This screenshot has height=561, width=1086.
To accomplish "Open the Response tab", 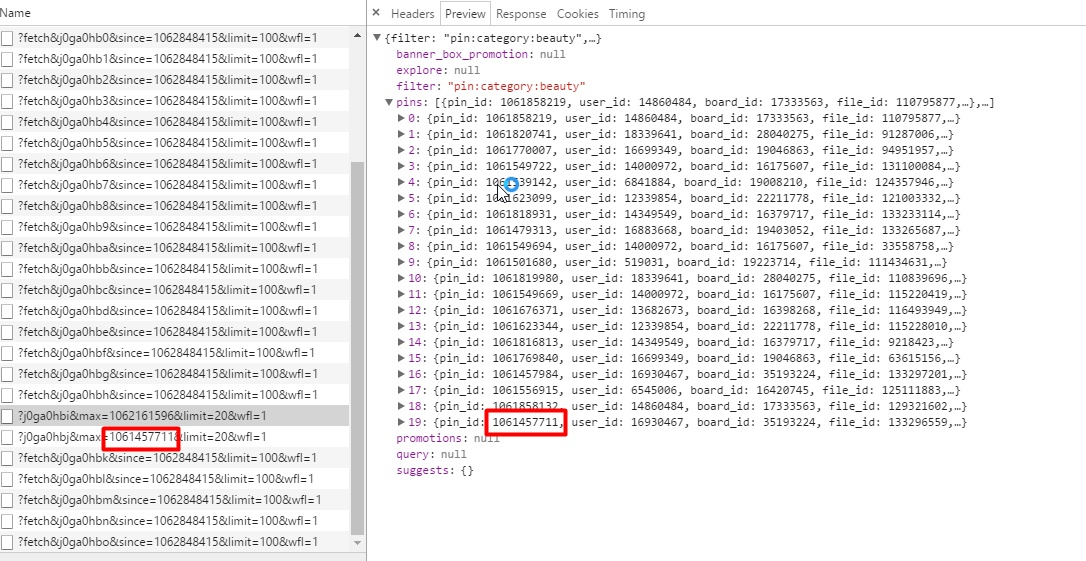I will (521, 14).
